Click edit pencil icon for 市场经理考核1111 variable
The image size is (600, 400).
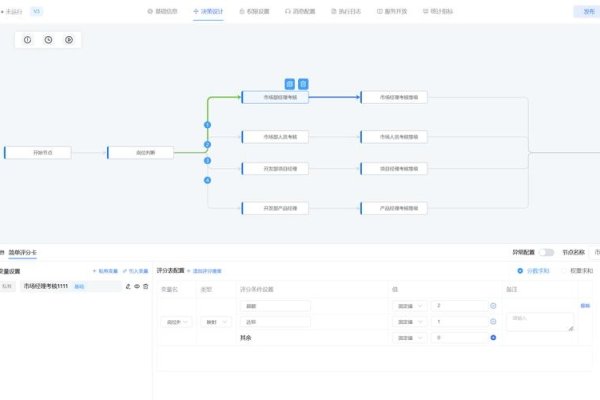coord(128,286)
